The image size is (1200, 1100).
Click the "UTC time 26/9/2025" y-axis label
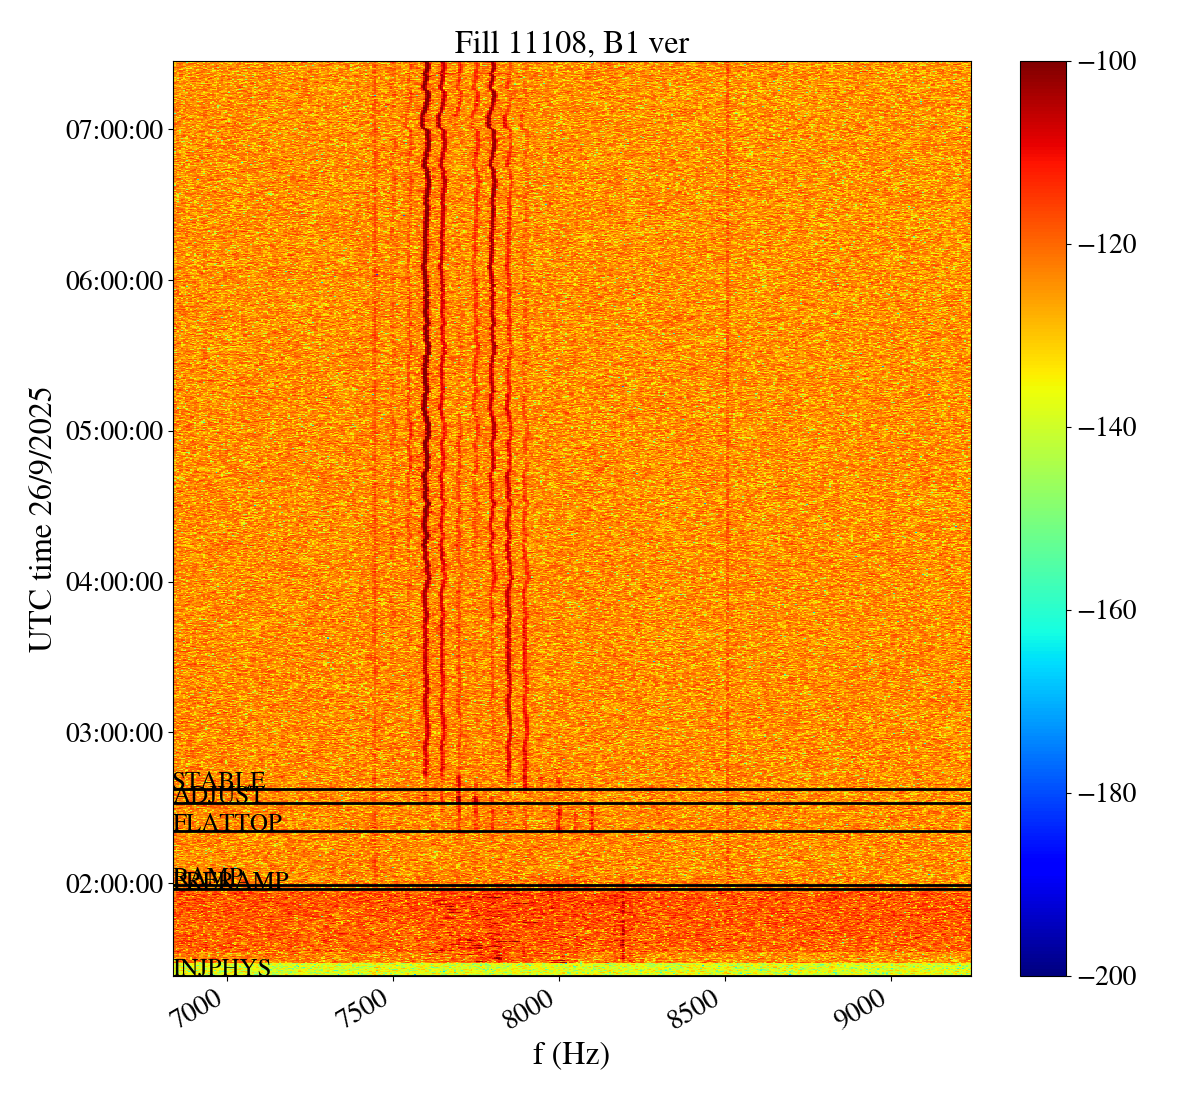point(41,518)
